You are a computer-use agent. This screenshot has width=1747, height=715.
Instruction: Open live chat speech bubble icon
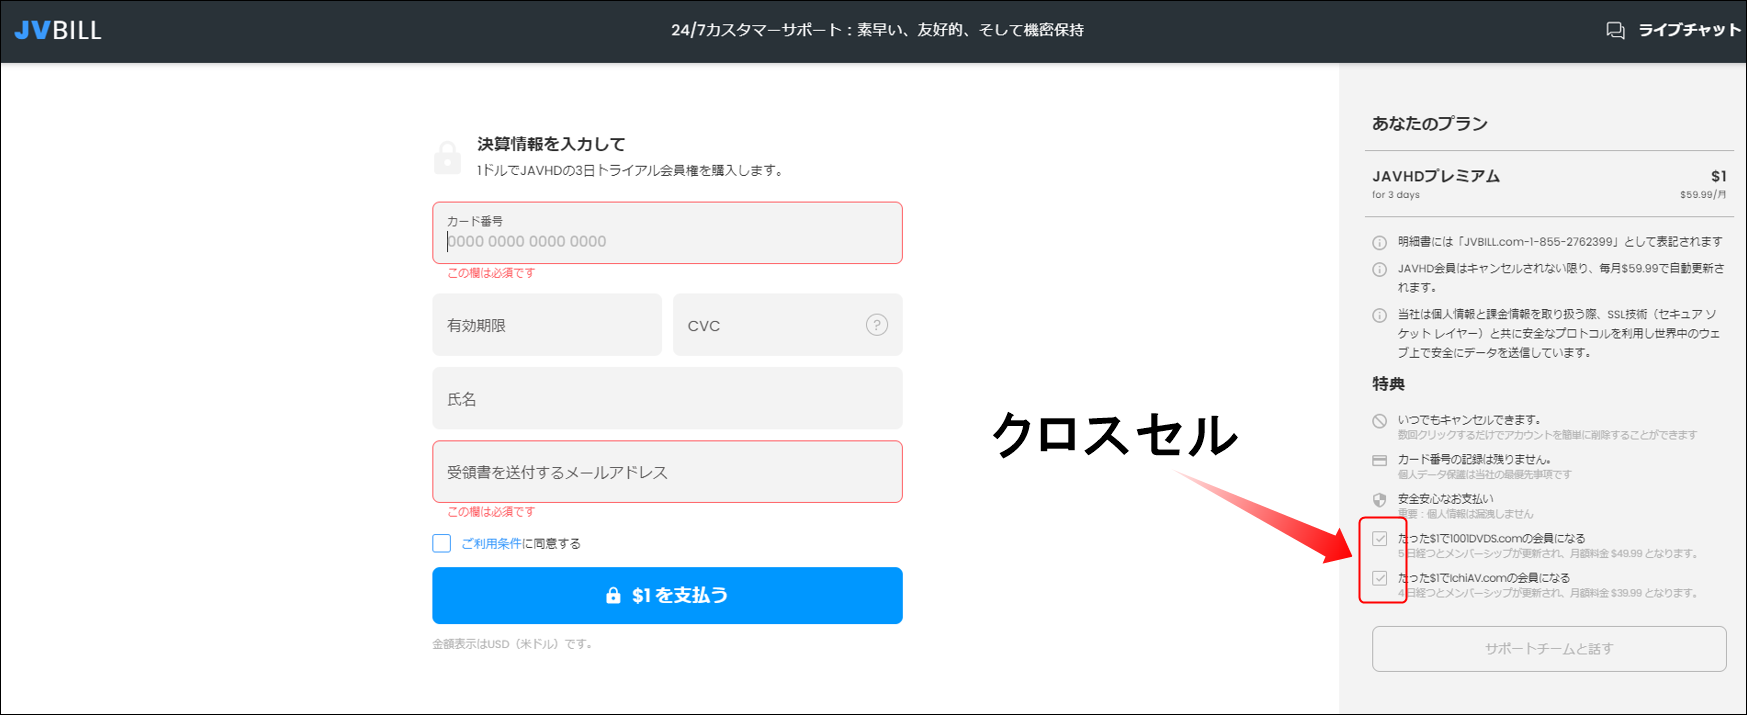click(x=1615, y=30)
